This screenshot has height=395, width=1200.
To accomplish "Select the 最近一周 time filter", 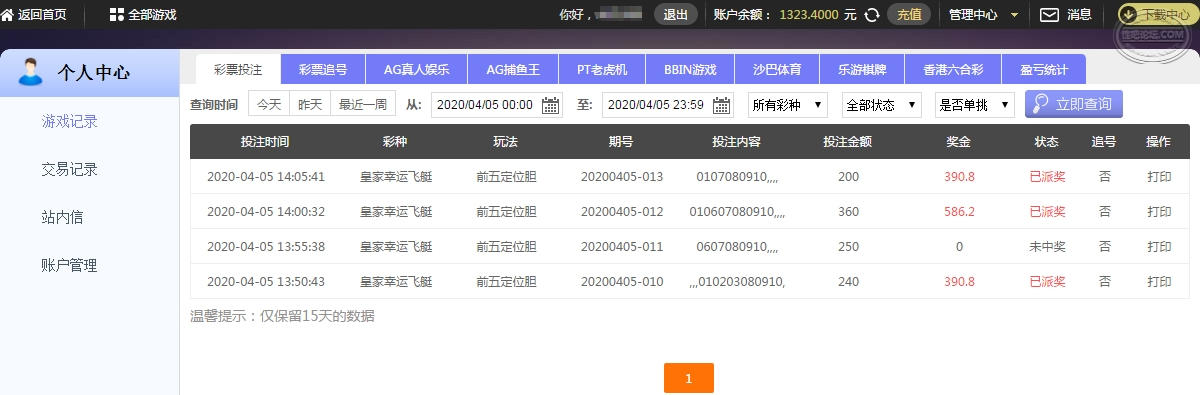I will click(x=363, y=104).
